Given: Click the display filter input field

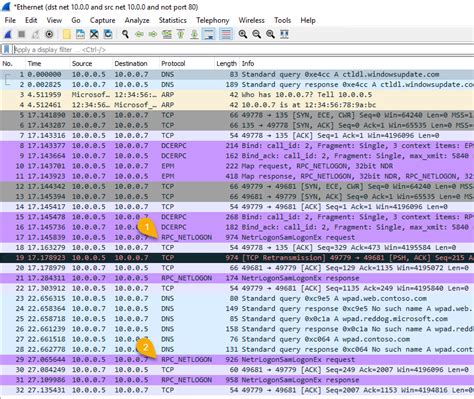Looking at the screenshot, I should 243,50.
